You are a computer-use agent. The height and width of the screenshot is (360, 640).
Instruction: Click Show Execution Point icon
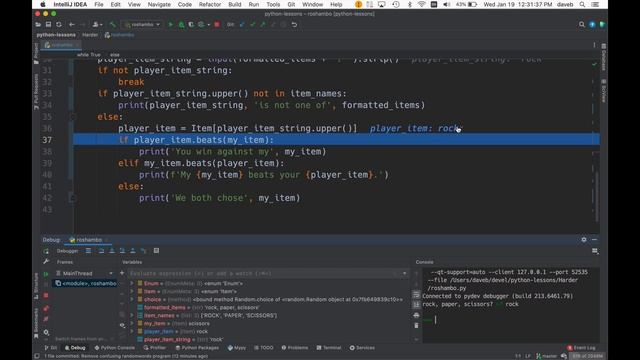pos(89,251)
